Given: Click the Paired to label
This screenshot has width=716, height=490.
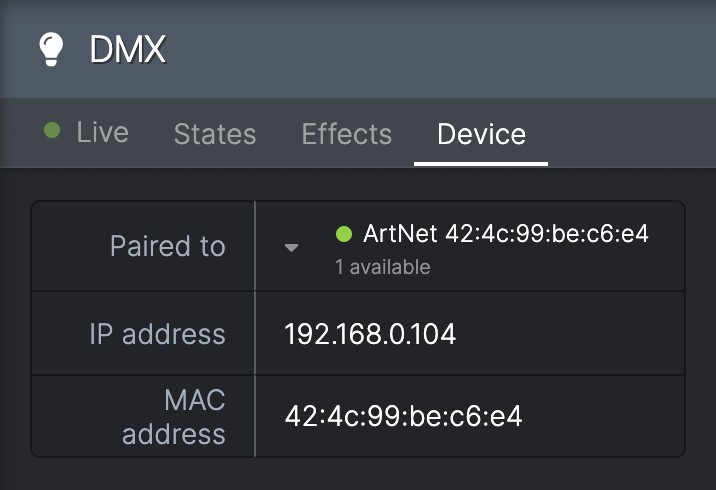Looking at the screenshot, I should coord(168,246).
